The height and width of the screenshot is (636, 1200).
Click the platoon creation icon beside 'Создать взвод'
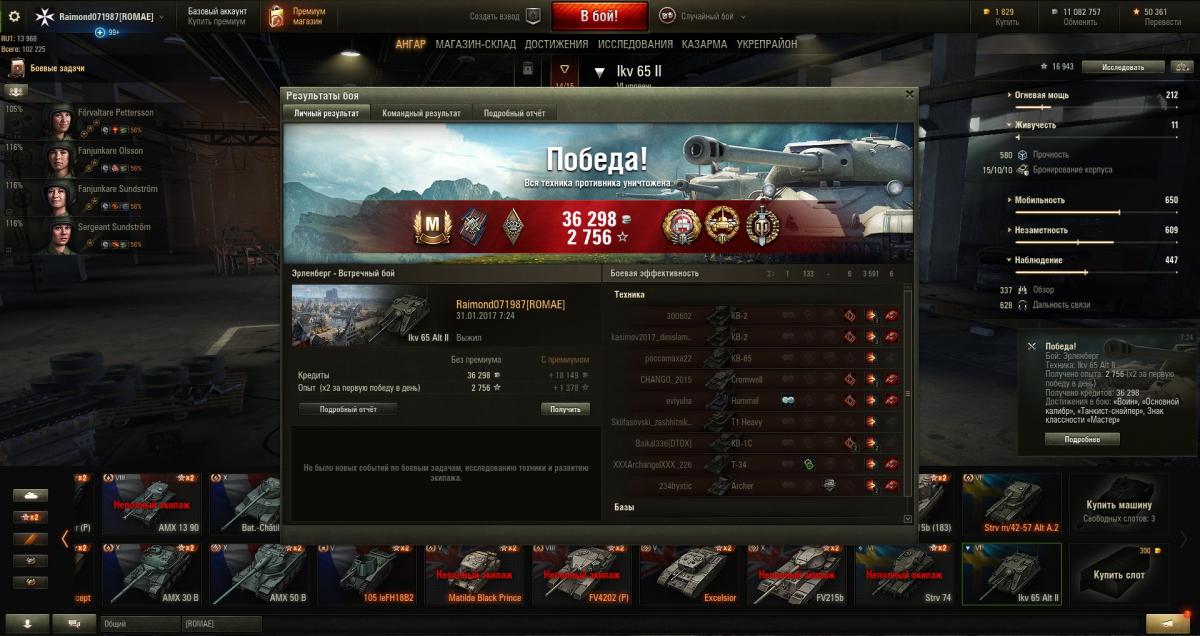(x=533, y=16)
